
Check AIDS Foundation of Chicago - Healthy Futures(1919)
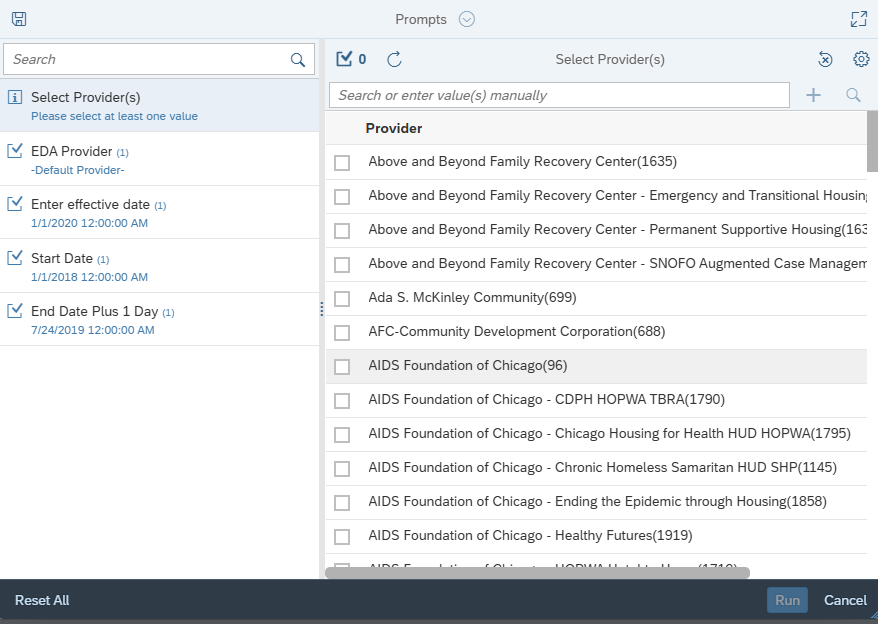(x=342, y=537)
